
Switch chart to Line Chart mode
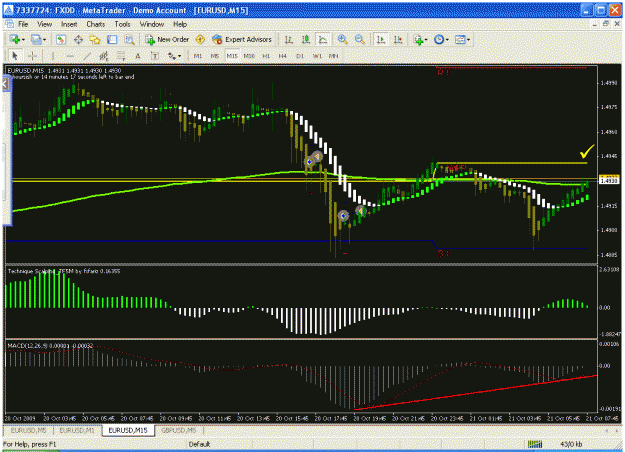click(323, 39)
